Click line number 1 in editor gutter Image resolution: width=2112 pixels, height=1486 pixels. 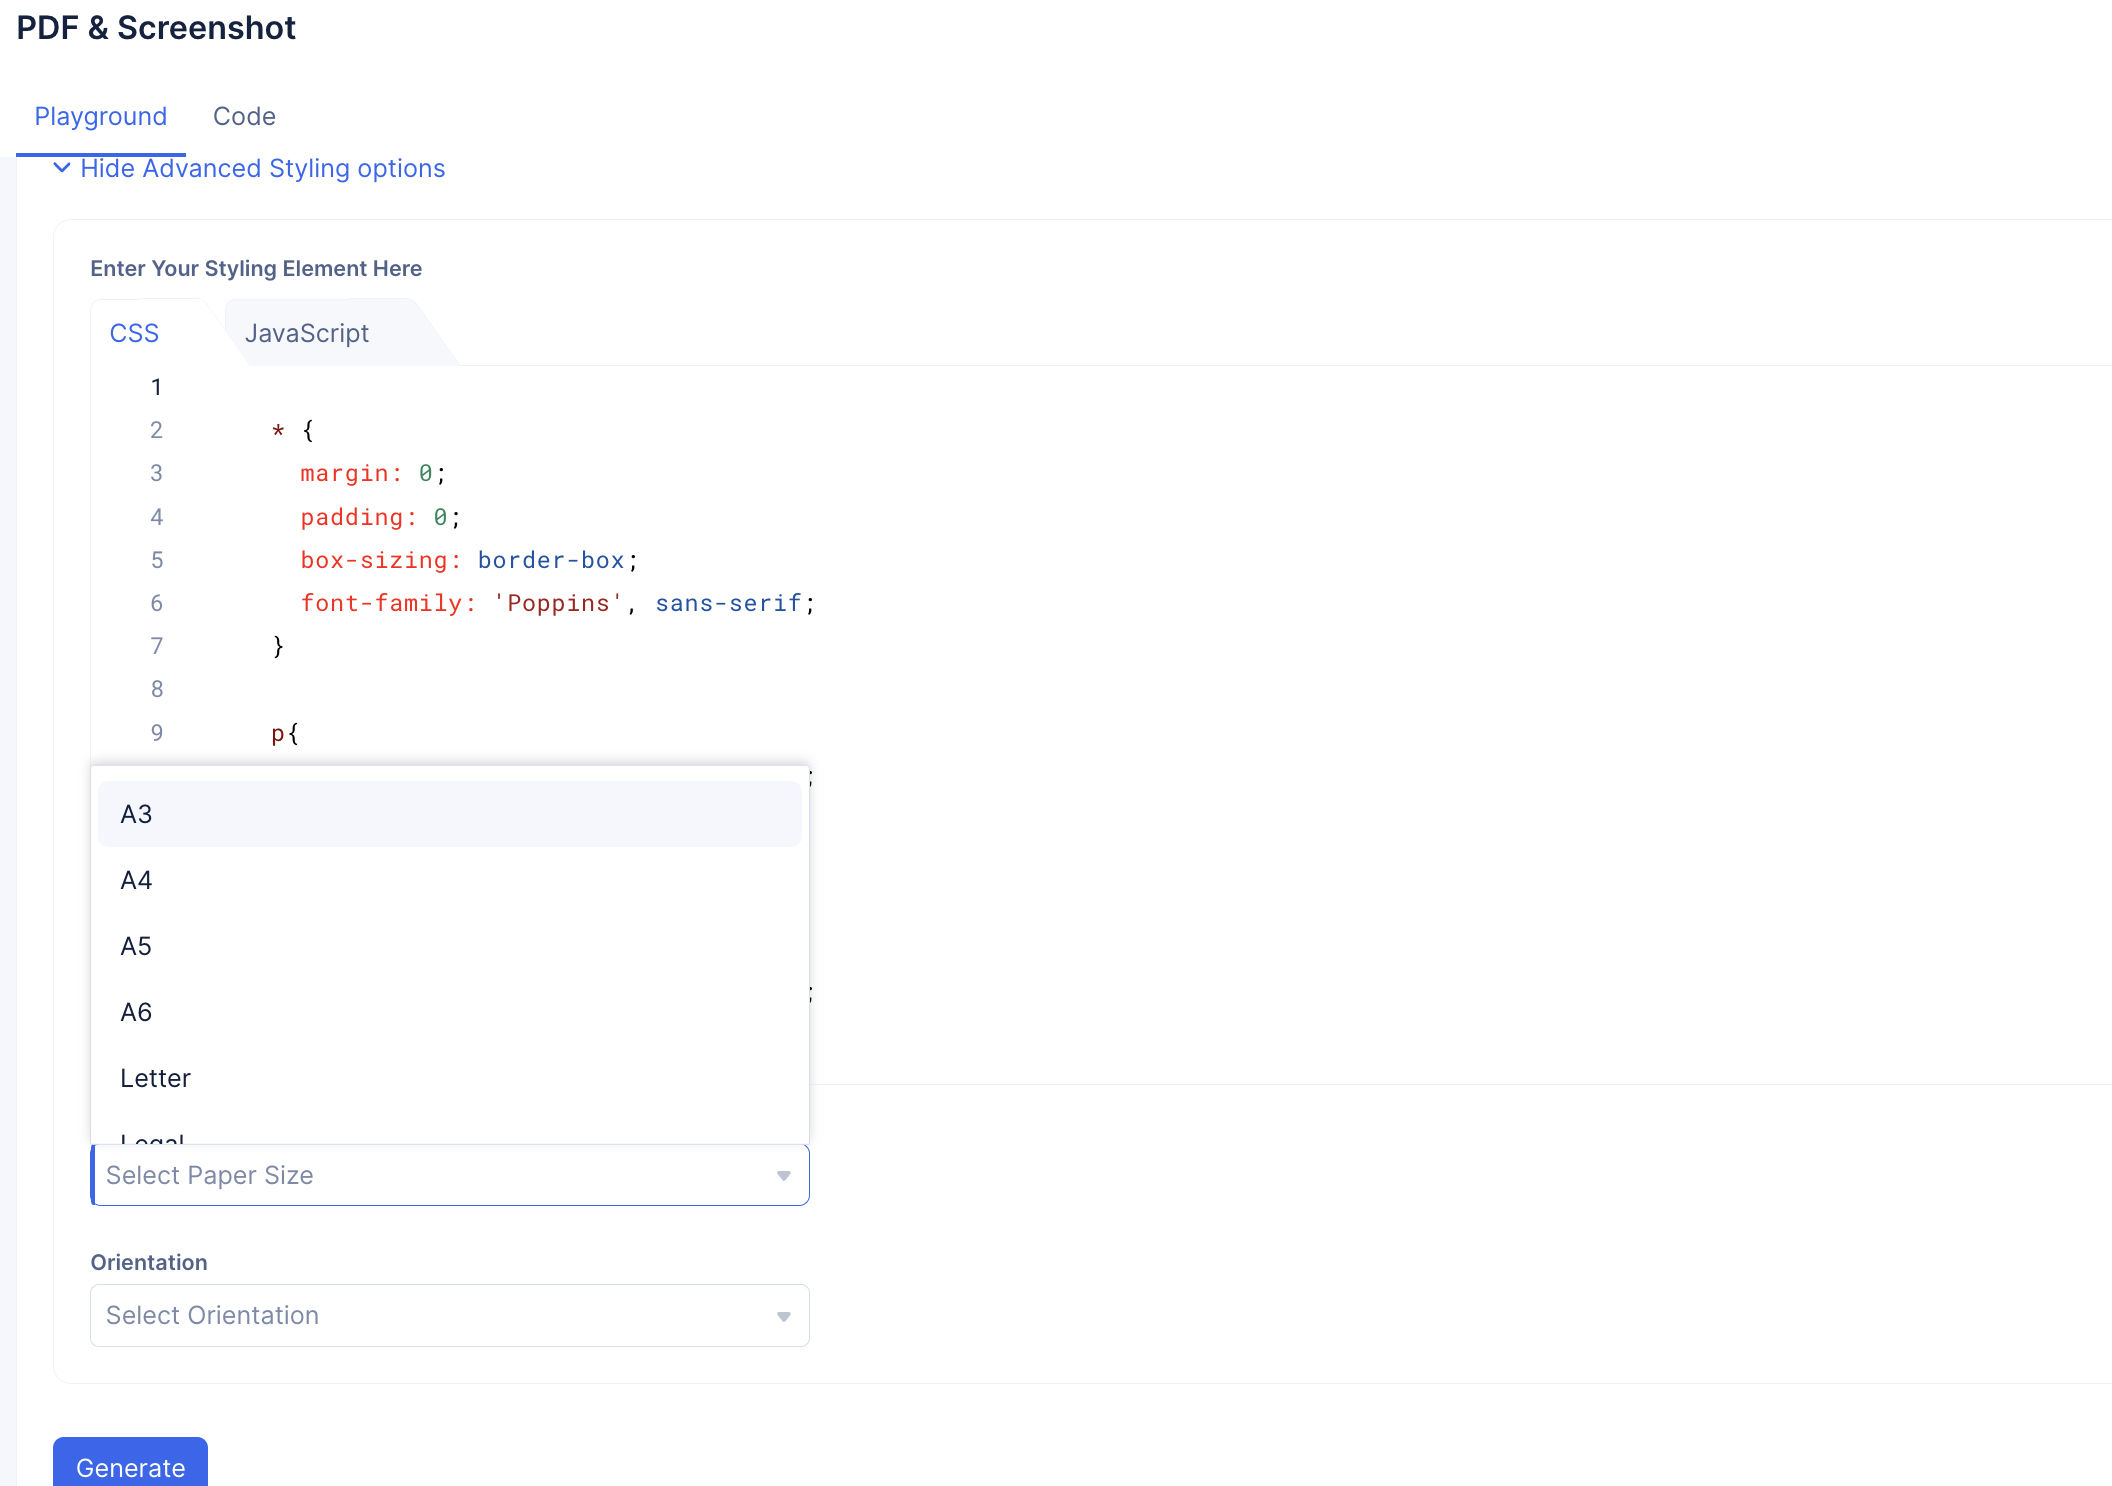point(156,387)
